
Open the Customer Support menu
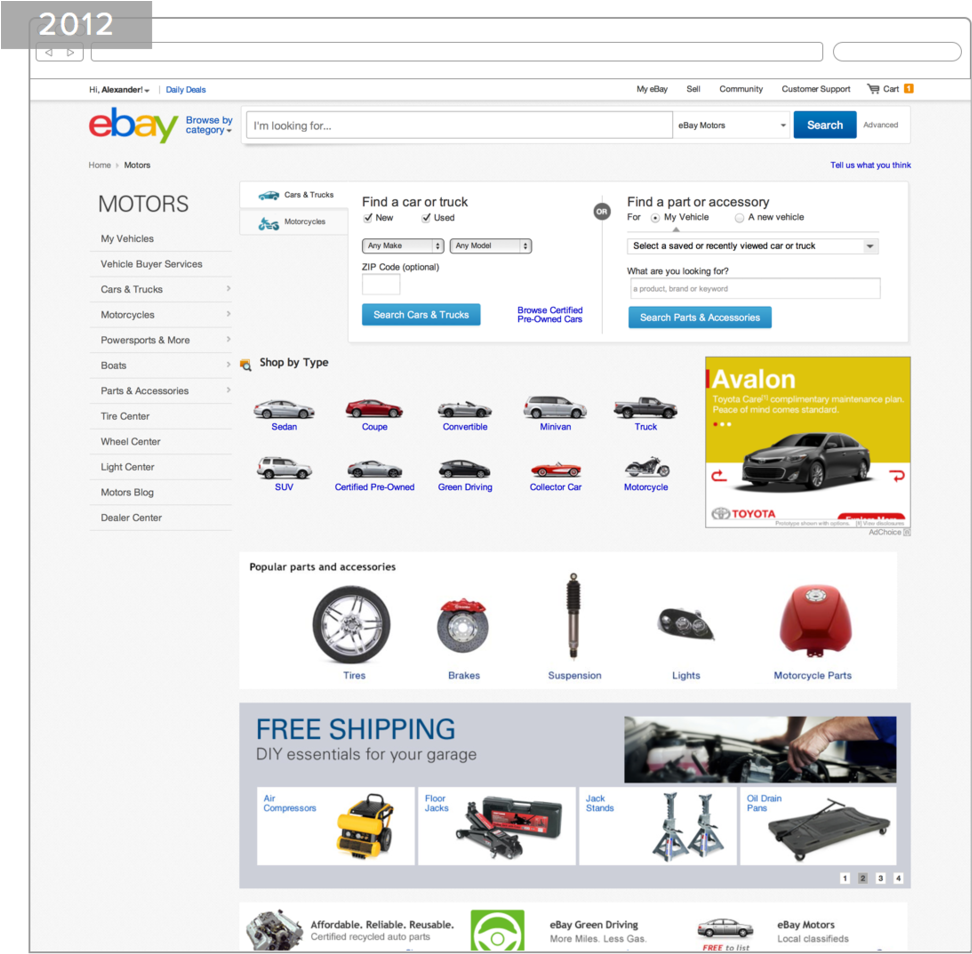point(815,89)
